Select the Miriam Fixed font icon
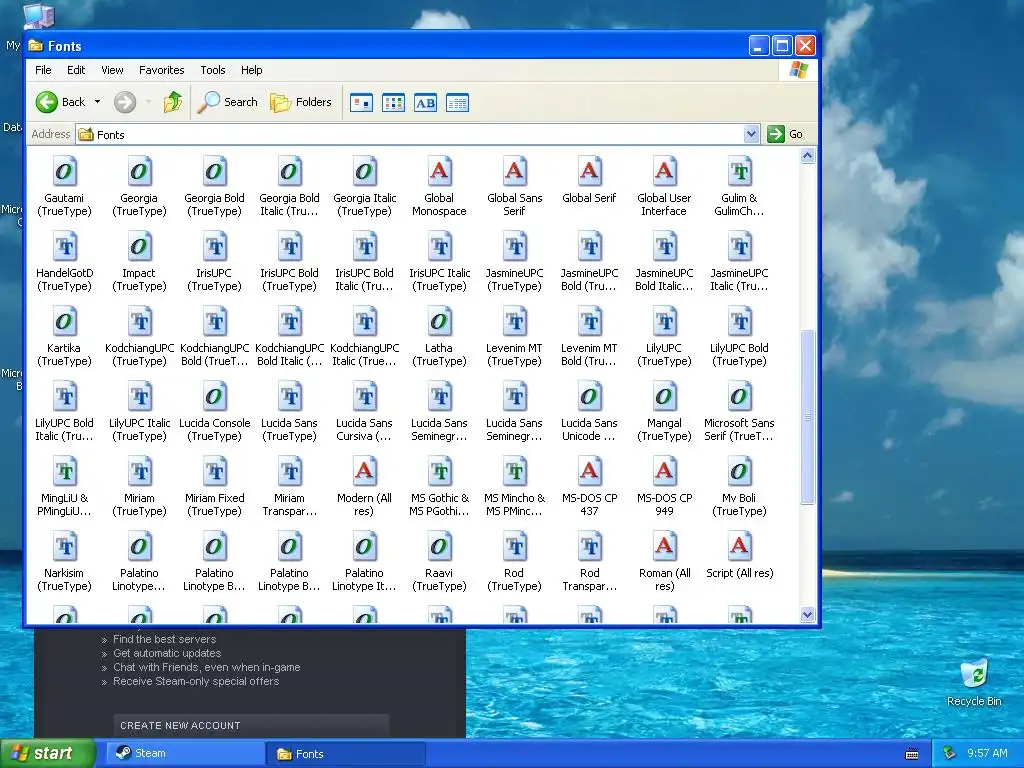This screenshot has width=1024, height=768. point(214,472)
